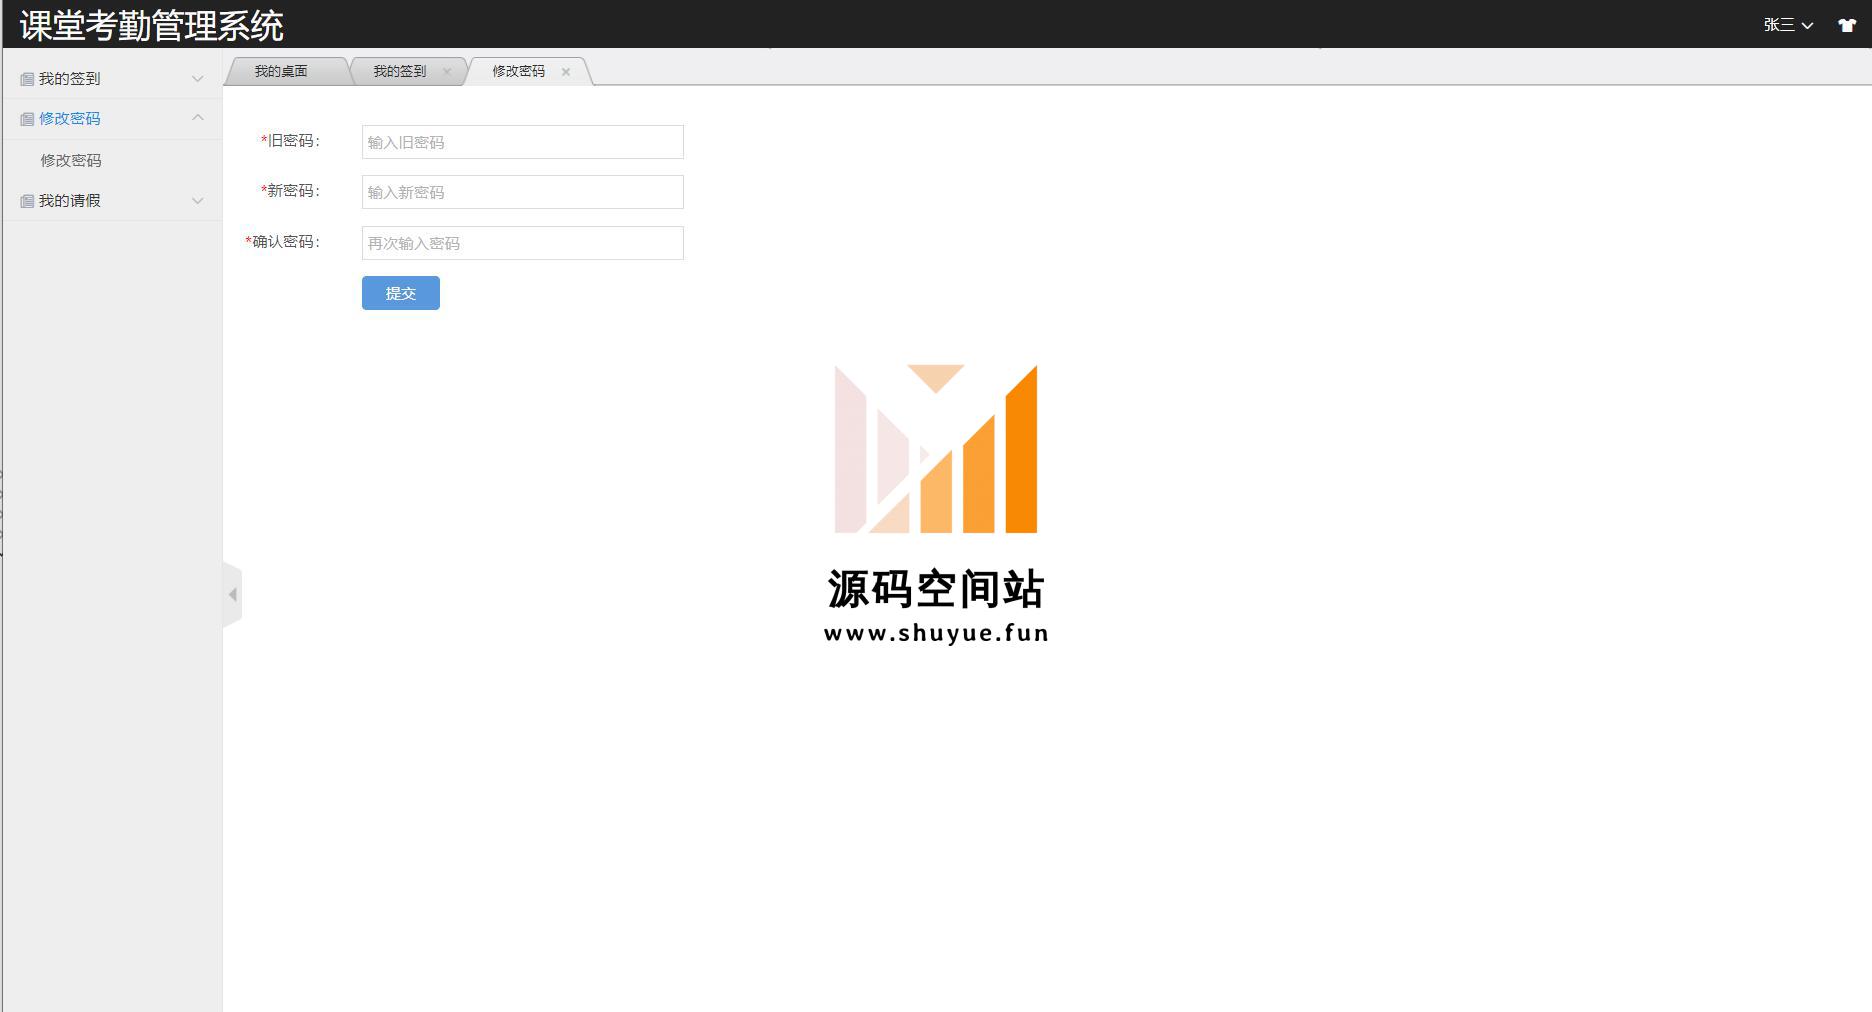
Task: Focus the 旧密码 input field
Action: pyautogui.click(x=523, y=142)
